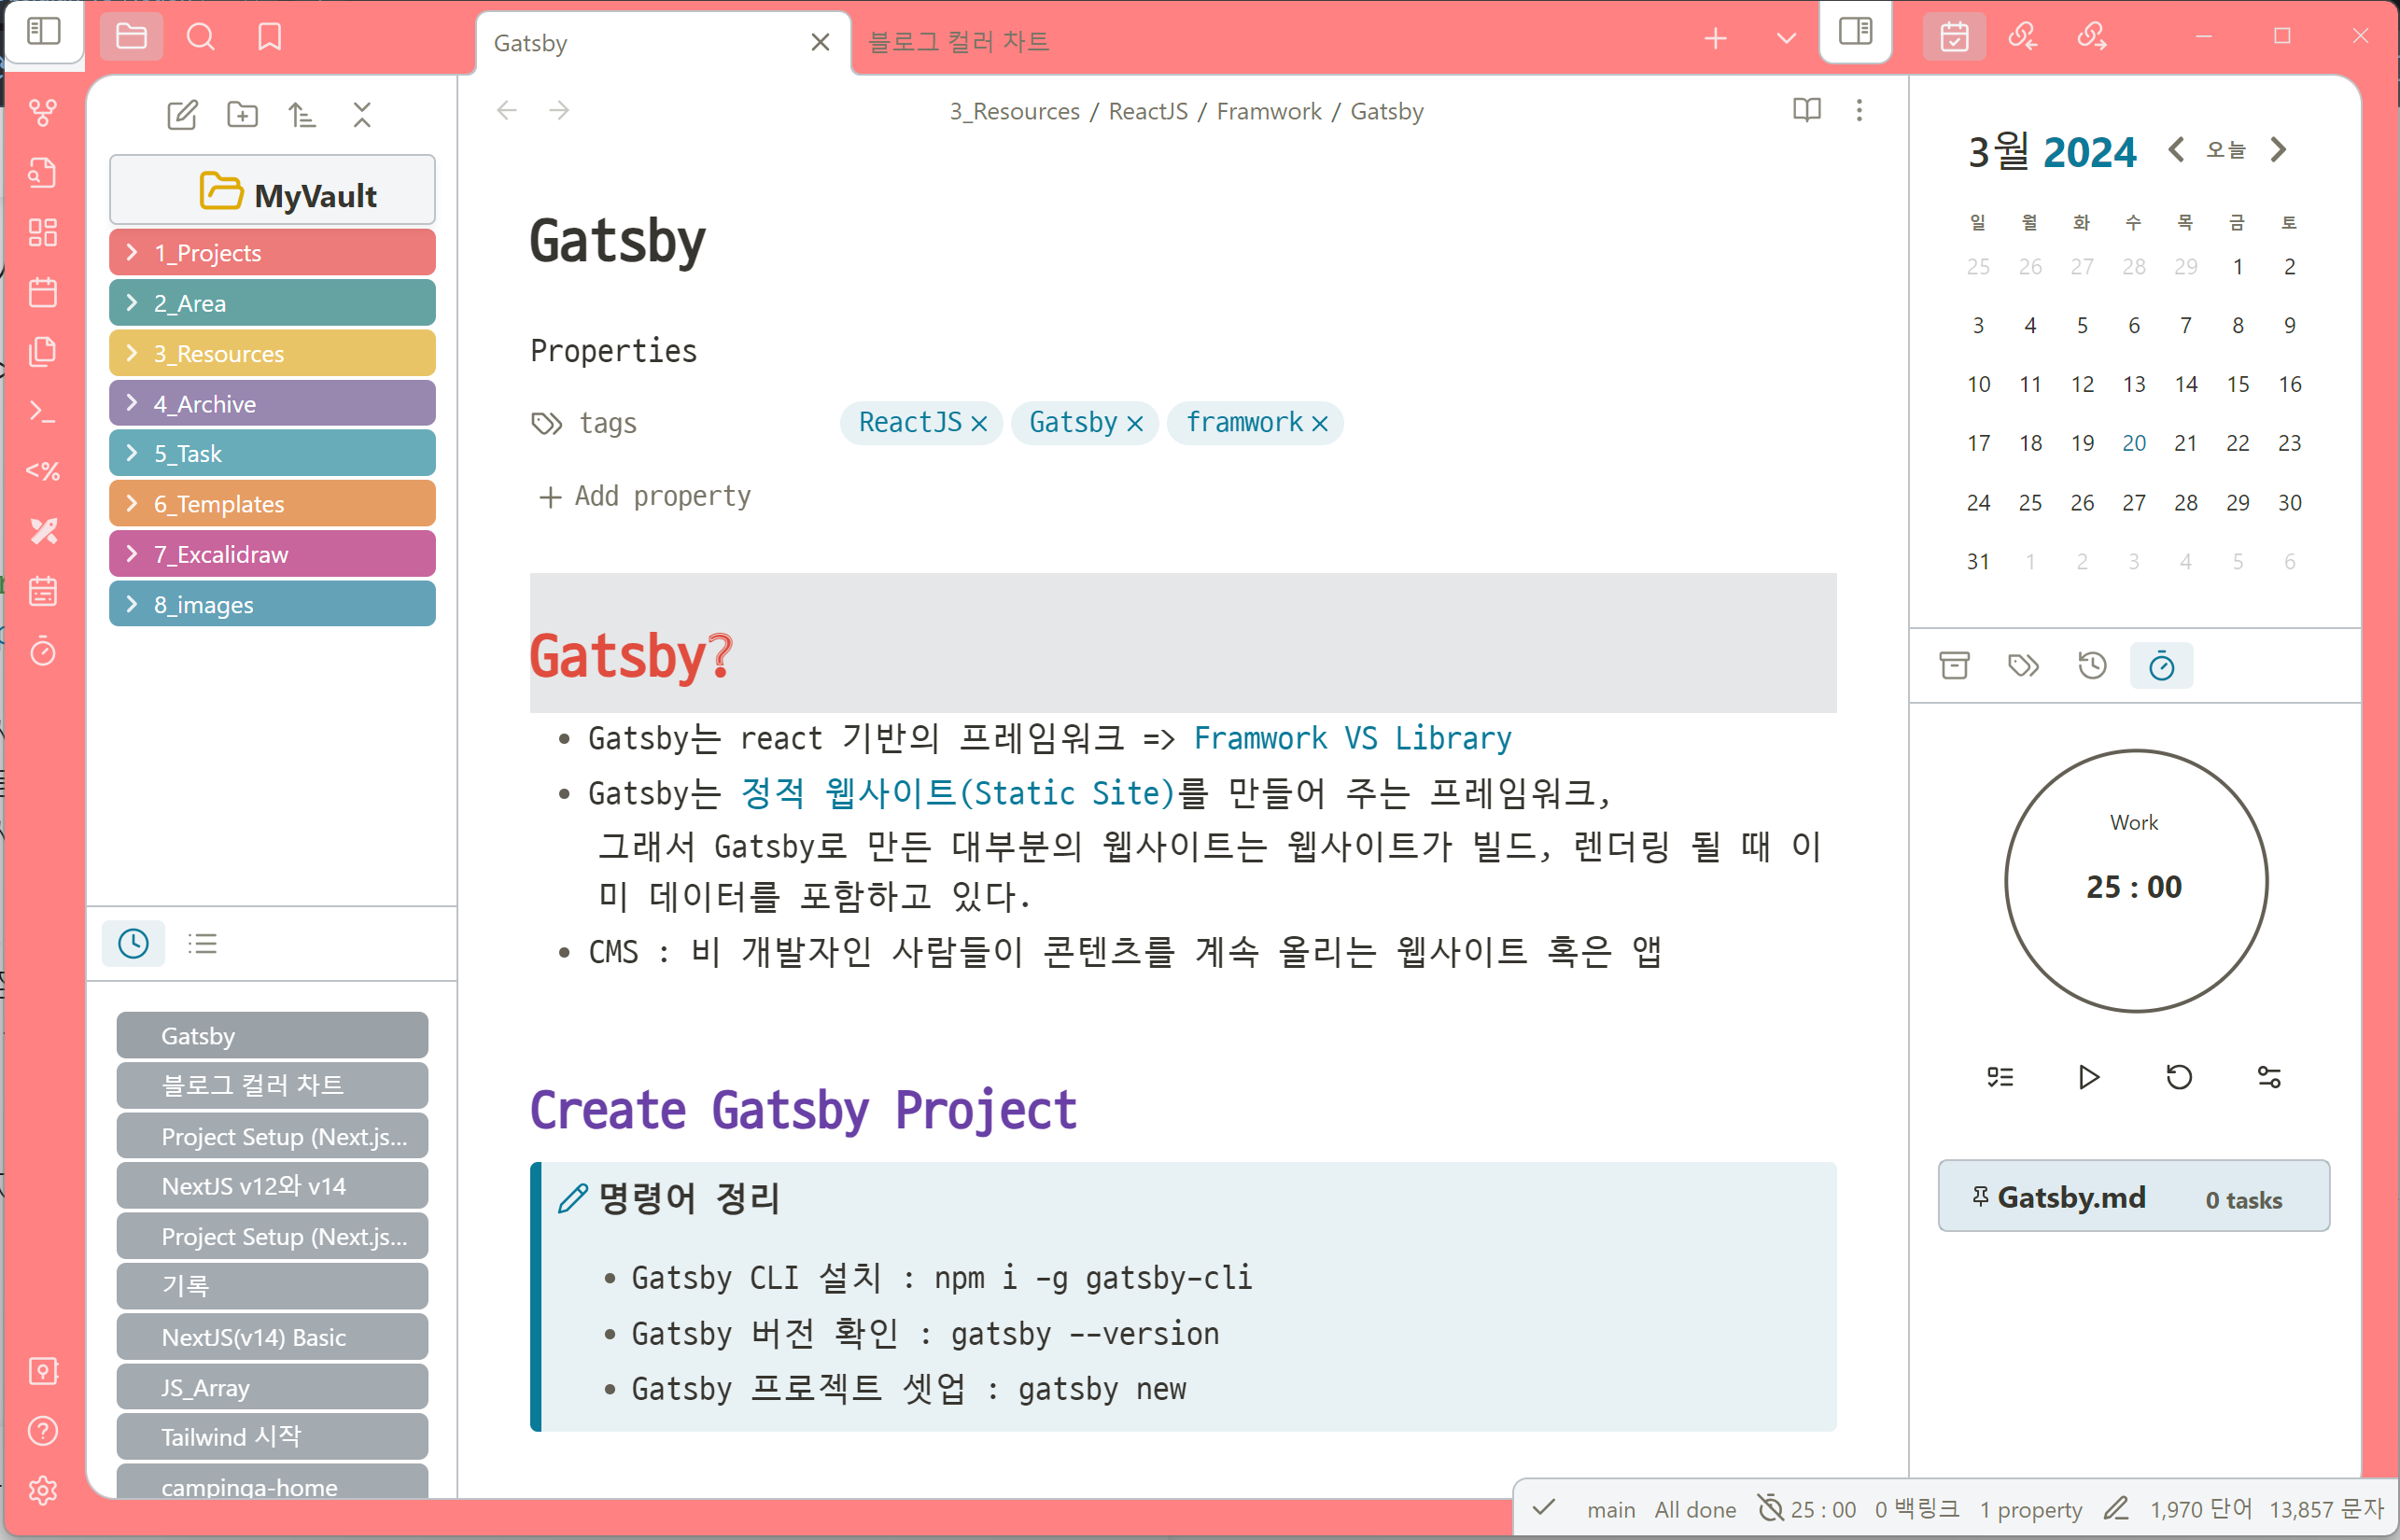Open the history clock tab in right sidebar
2400x1540 pixels.
2092,666
